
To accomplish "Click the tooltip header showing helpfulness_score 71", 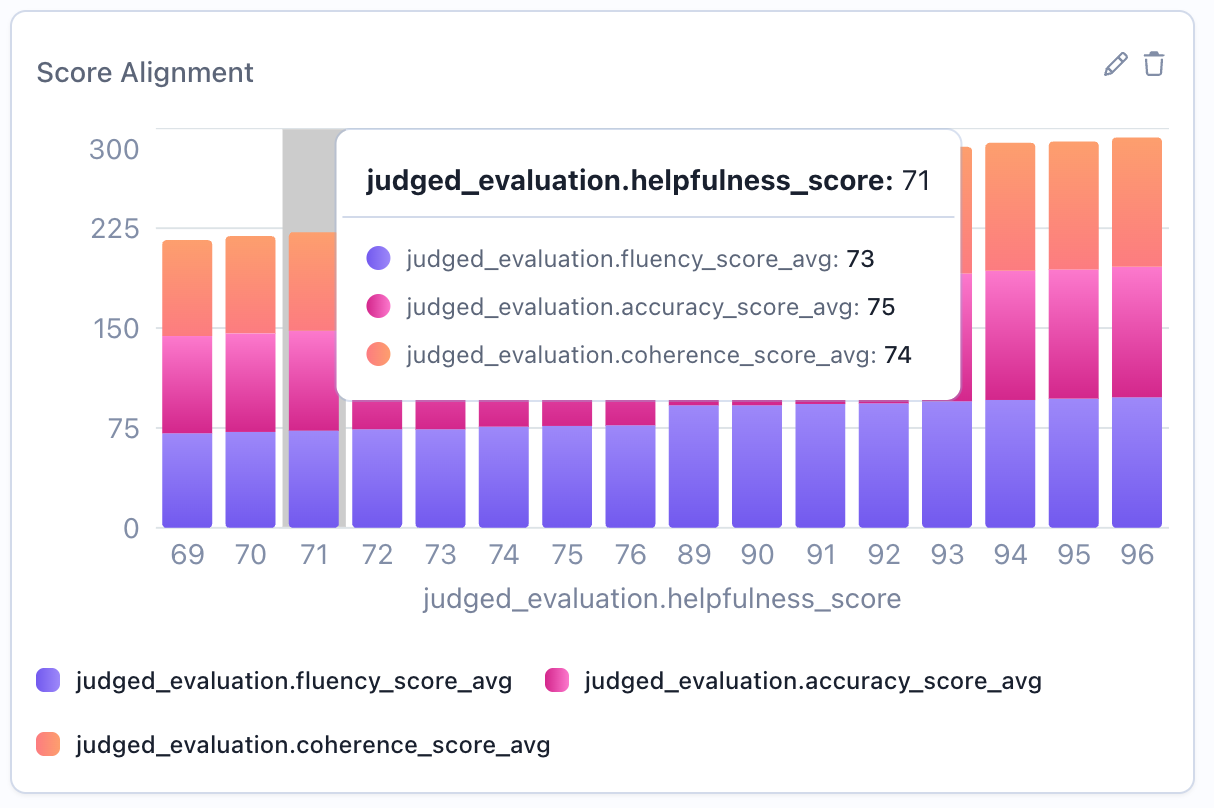I will point(648,181).
